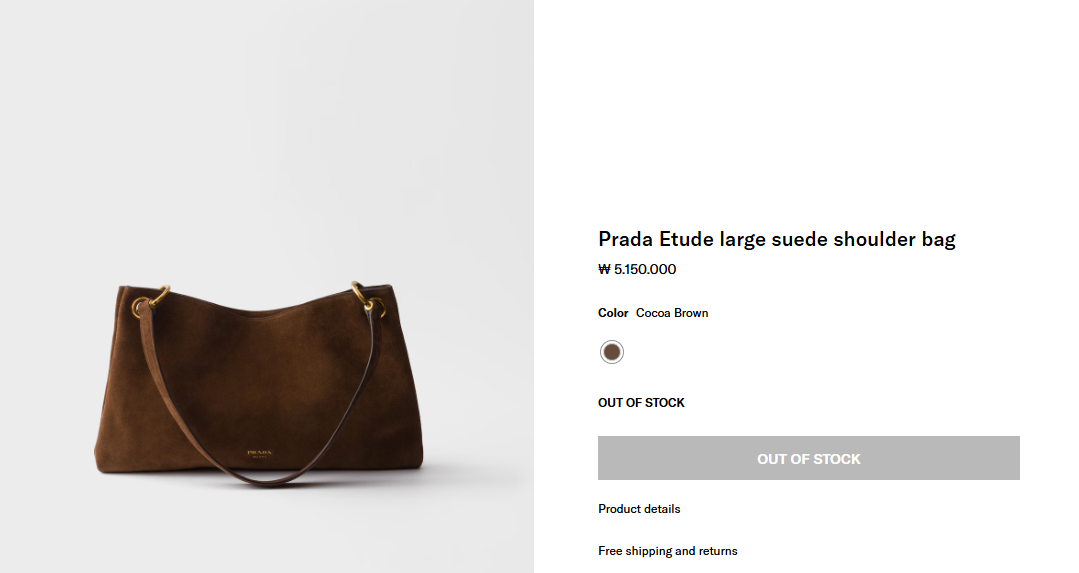The height and width of the screenshot is (573, 1079).
Task: Click the bold Color label
Action: point(613,313)
